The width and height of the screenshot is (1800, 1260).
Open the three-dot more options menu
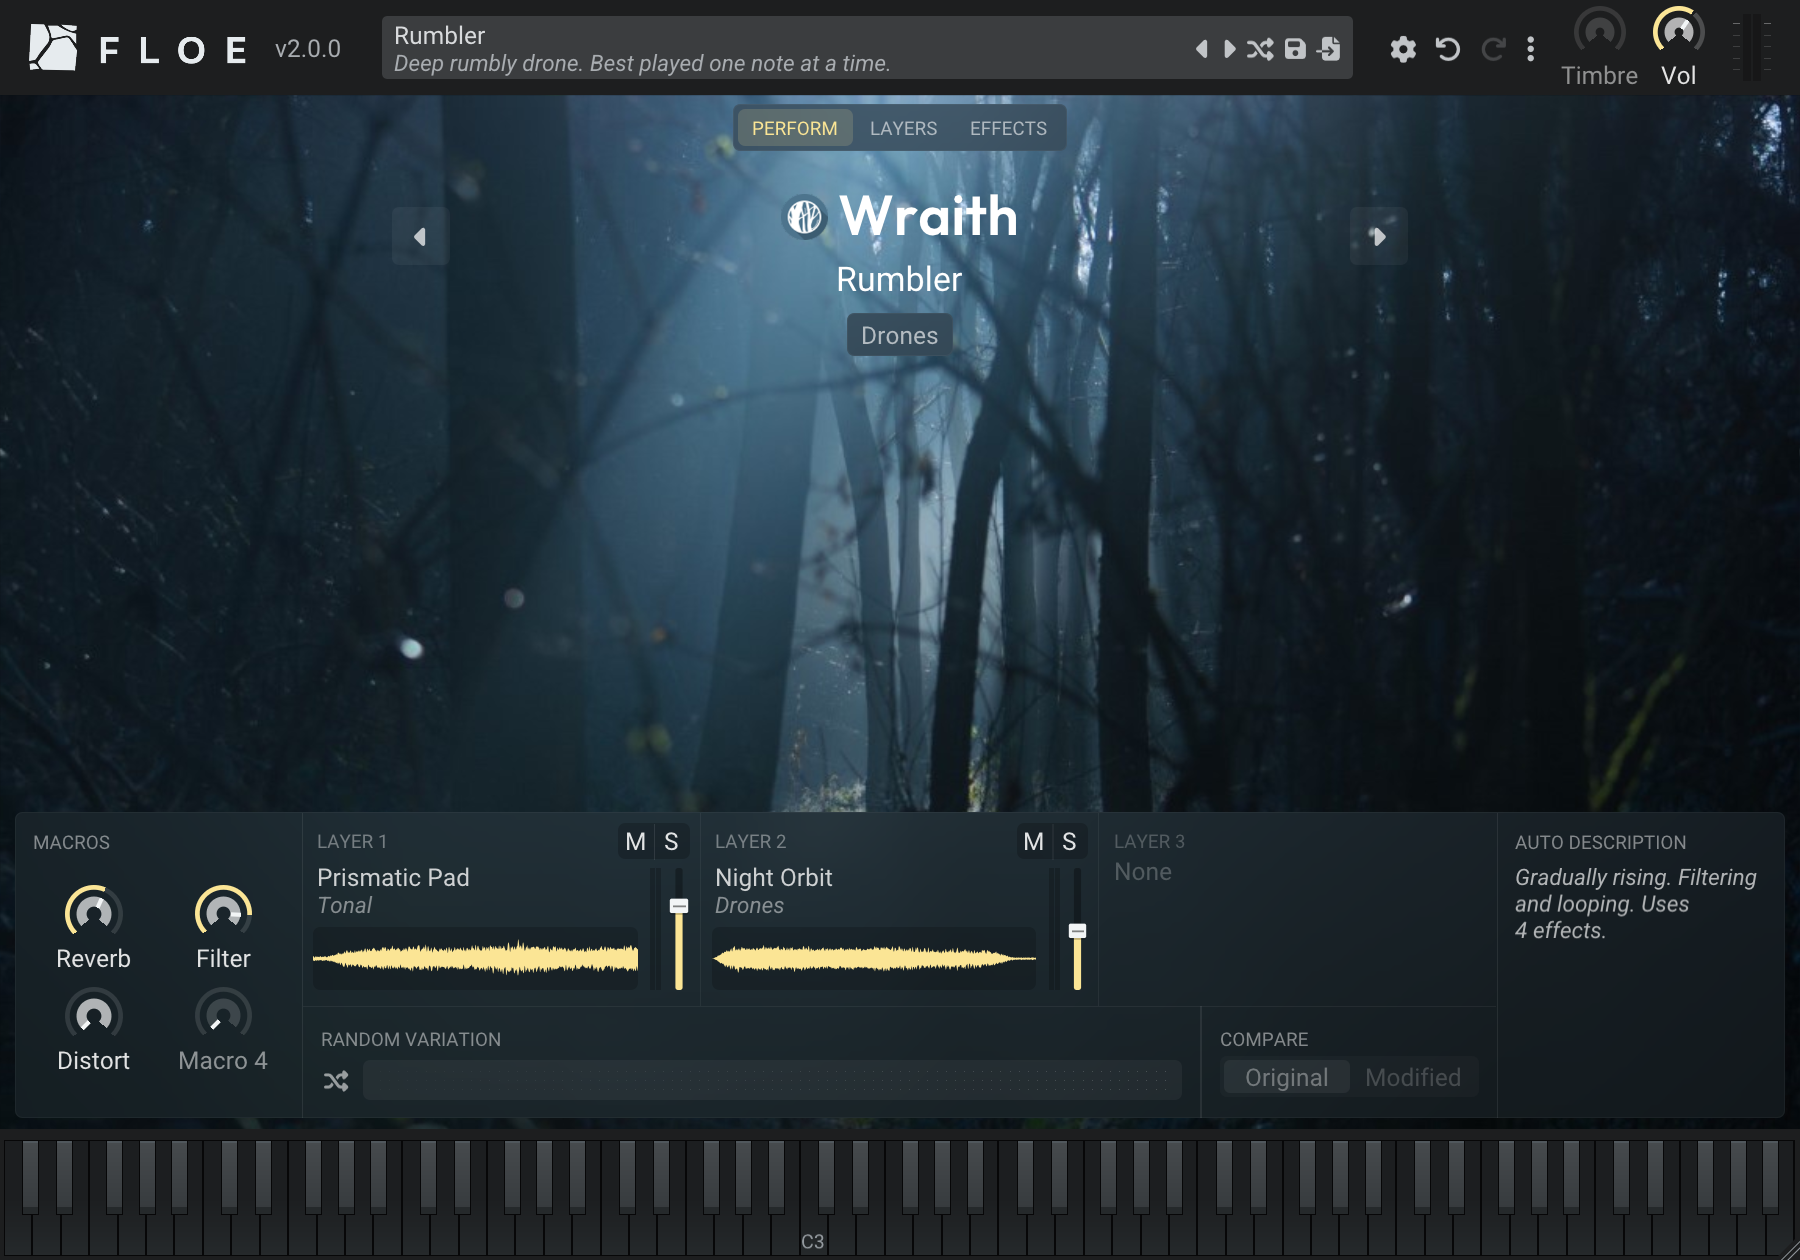point(1531,49)
